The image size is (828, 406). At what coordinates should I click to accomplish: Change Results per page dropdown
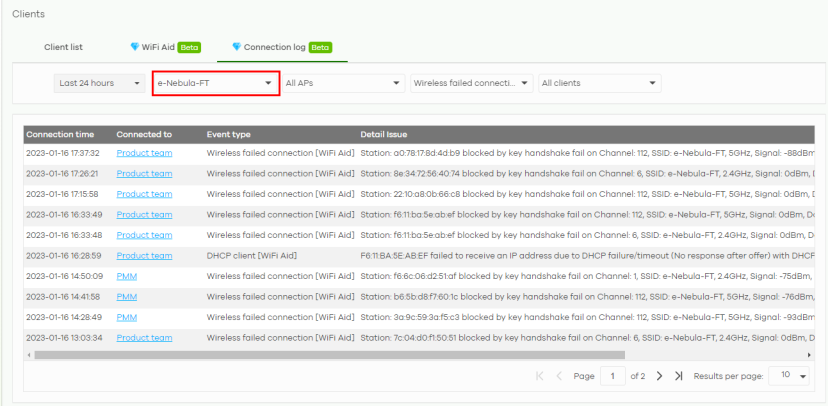(x=788, y=375)
